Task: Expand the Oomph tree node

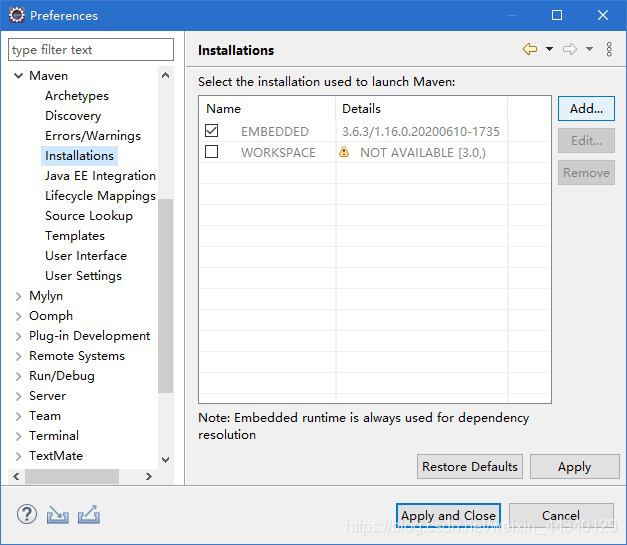Action: pyautogui.click(x=18, y=316)
